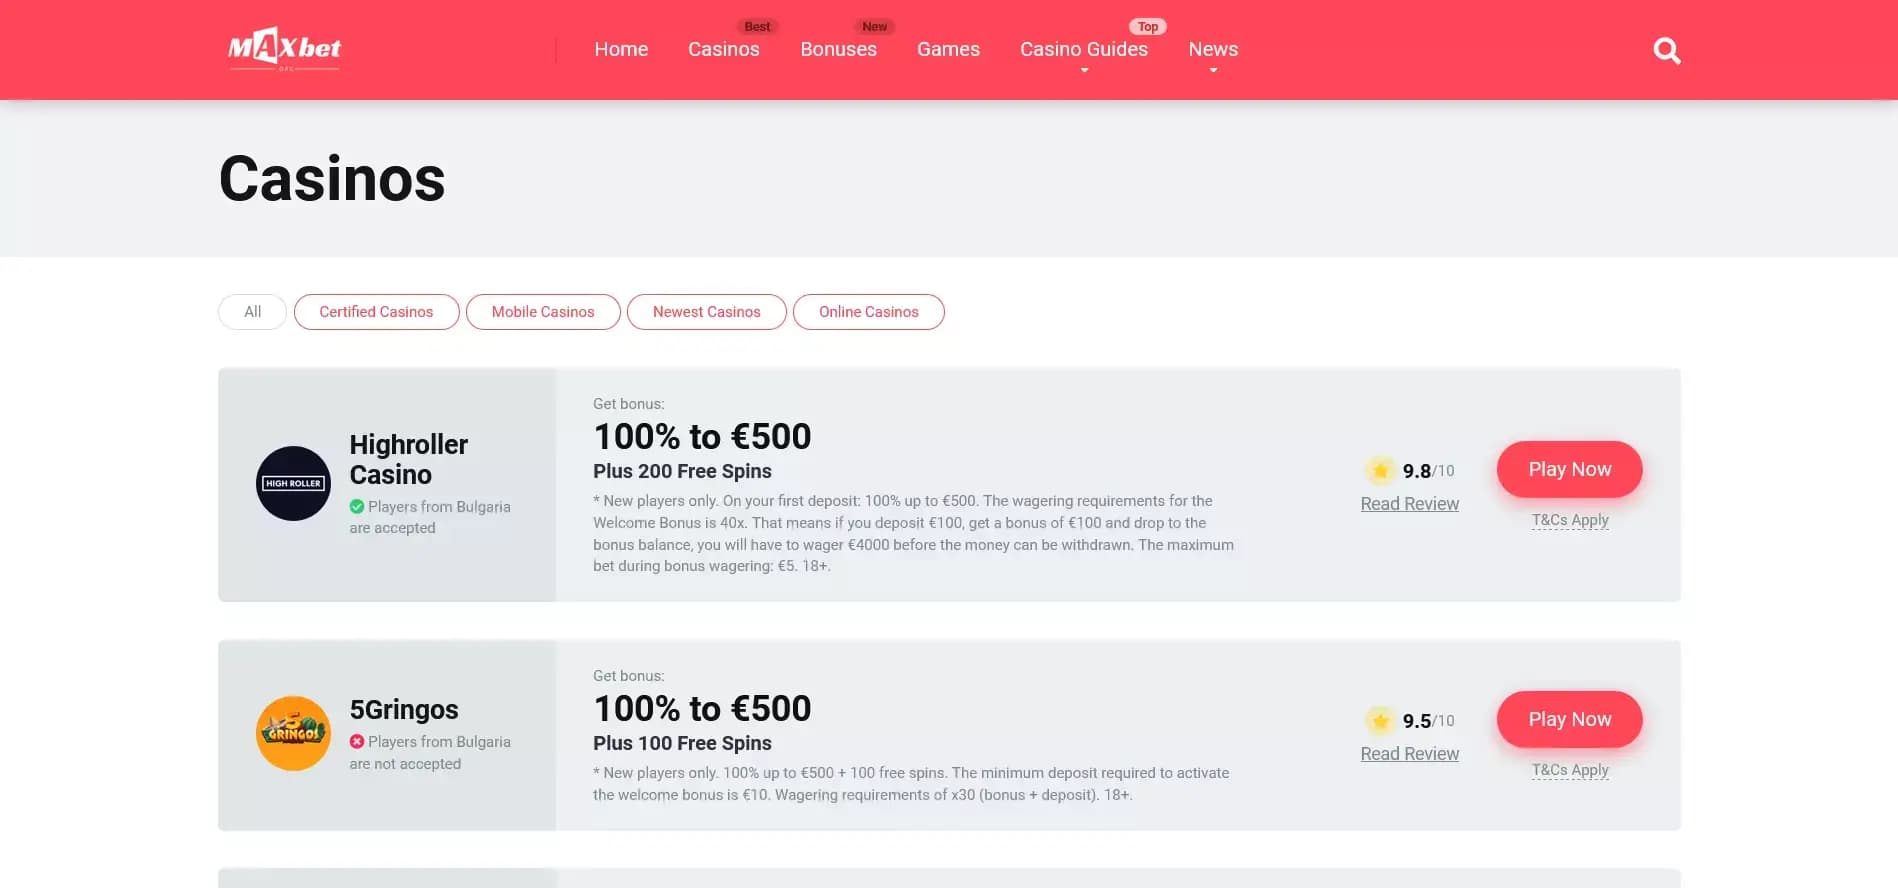Image resolution: width=1898 pixels, height=888 pixels.
Task: Expand the News dropdown menu
Action: (1213, 49)
